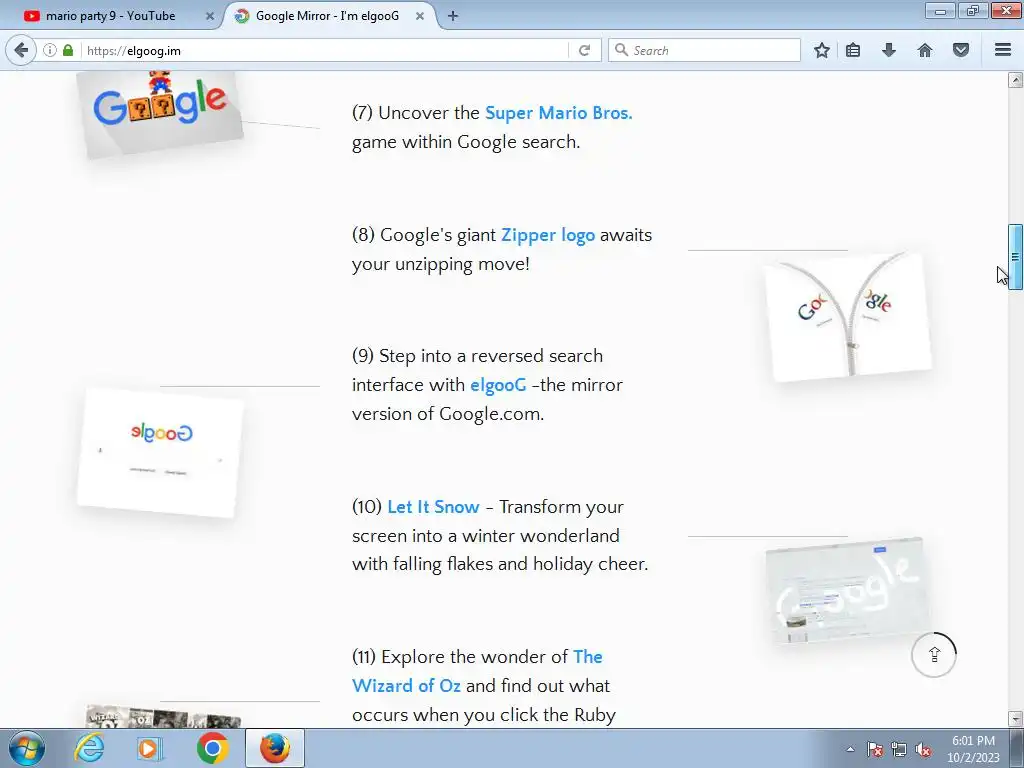Restore down the Firefox window

pos(972,10)
